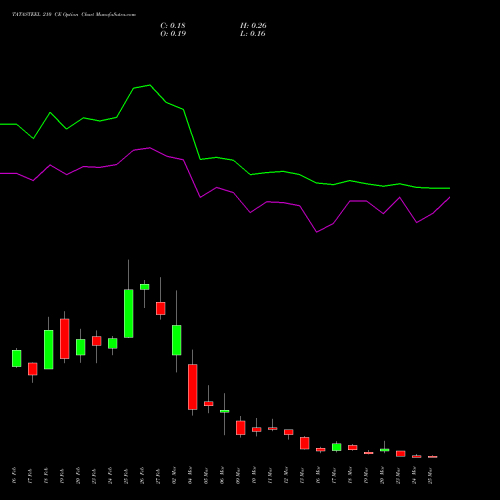Click the last red candlestick for 25 Mar

click(433, 457)
